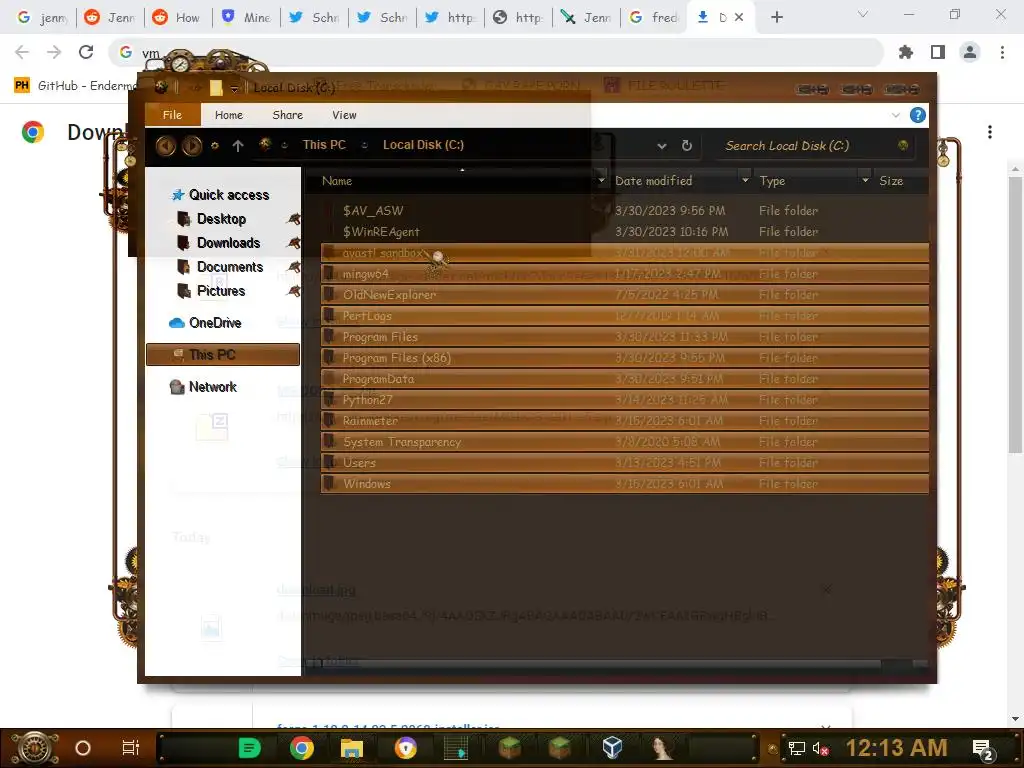Select the Python27 folder
Viewport: 1024px width, 768px height.
click(x=624, y=400)
